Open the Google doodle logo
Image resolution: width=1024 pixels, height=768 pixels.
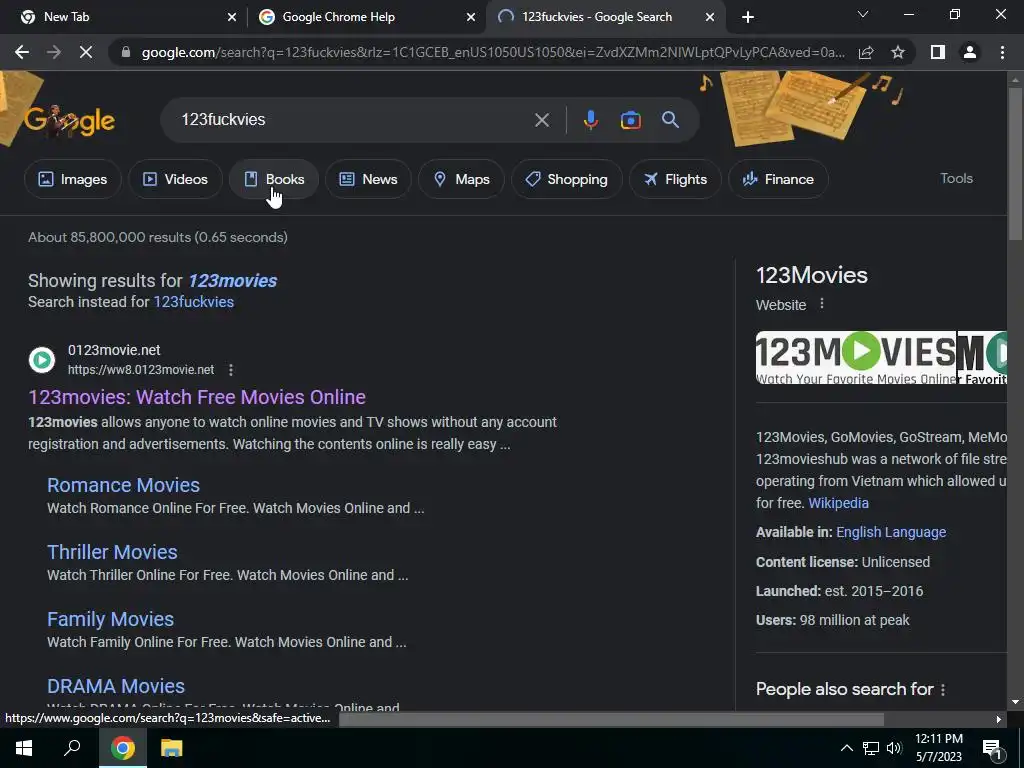69,121
